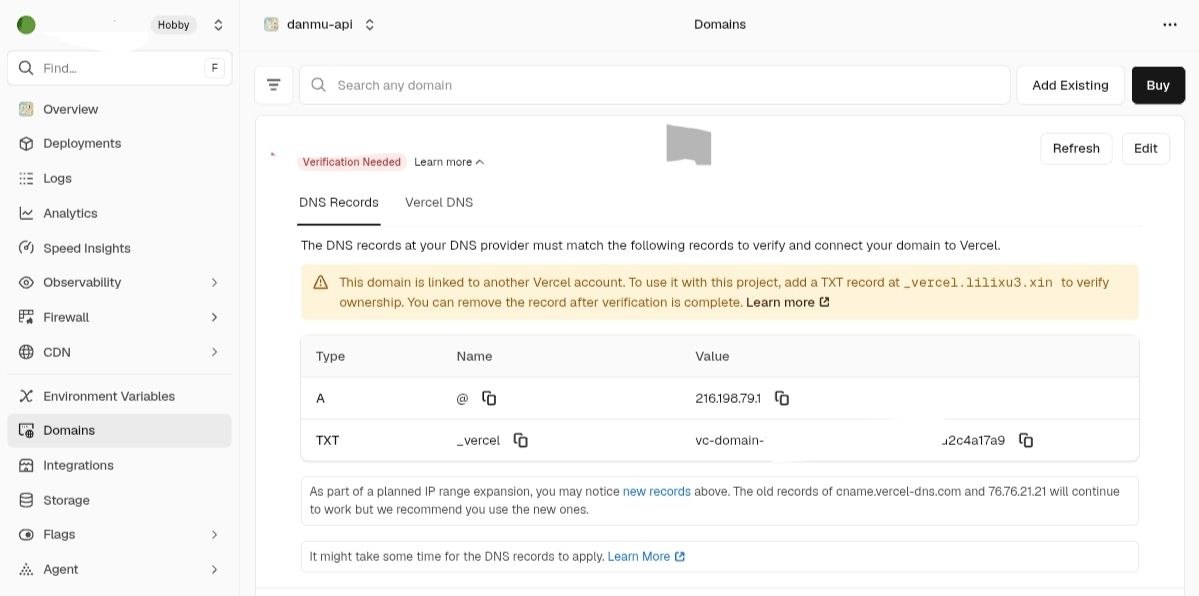Click the Domains page title

(x=720, y=24)
